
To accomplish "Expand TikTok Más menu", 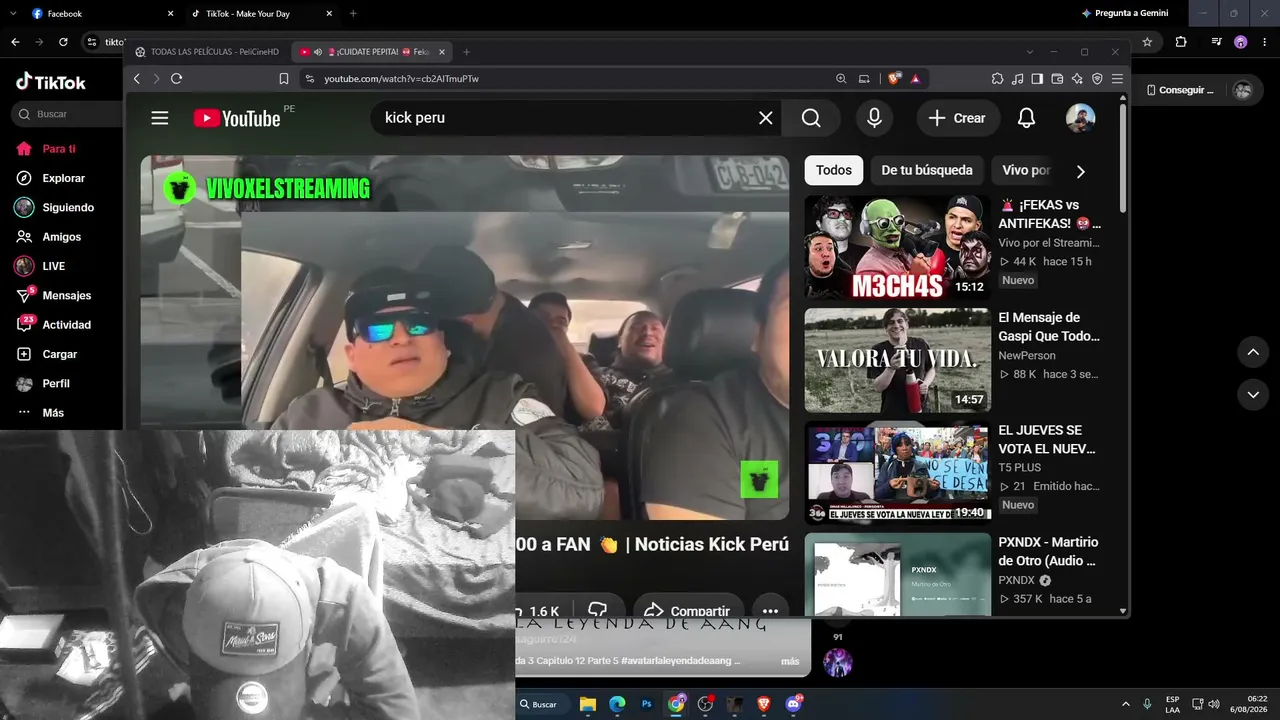I will [x=40, y=412].
